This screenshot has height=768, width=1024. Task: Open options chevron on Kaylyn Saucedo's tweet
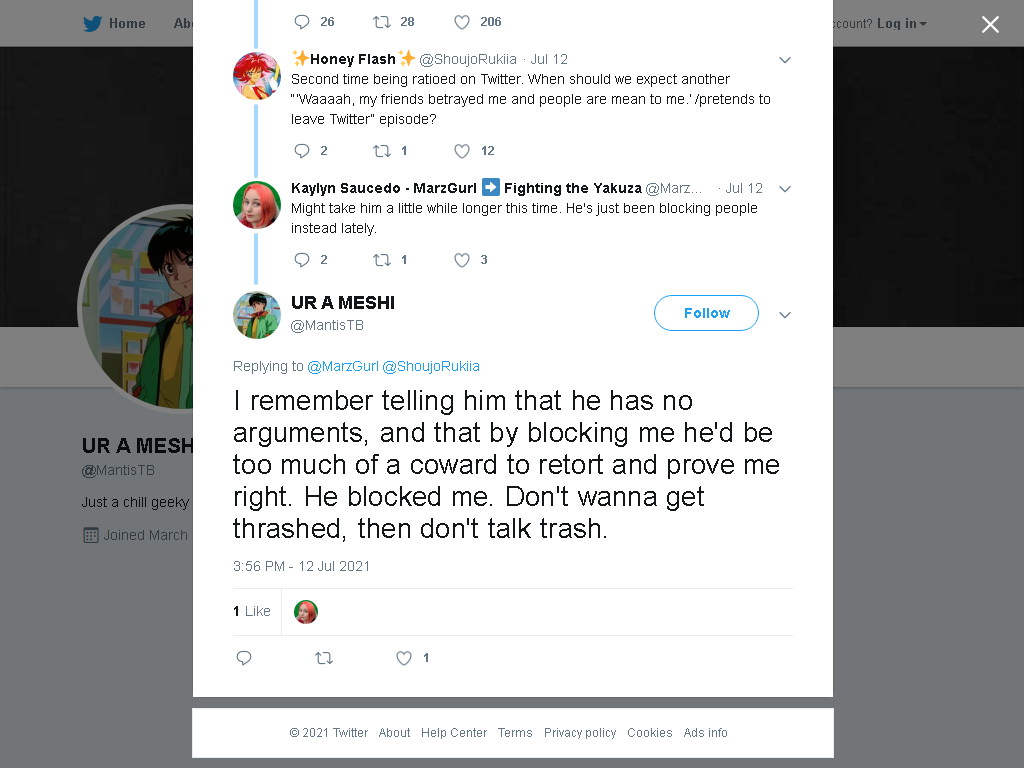(x=785, y=189)
